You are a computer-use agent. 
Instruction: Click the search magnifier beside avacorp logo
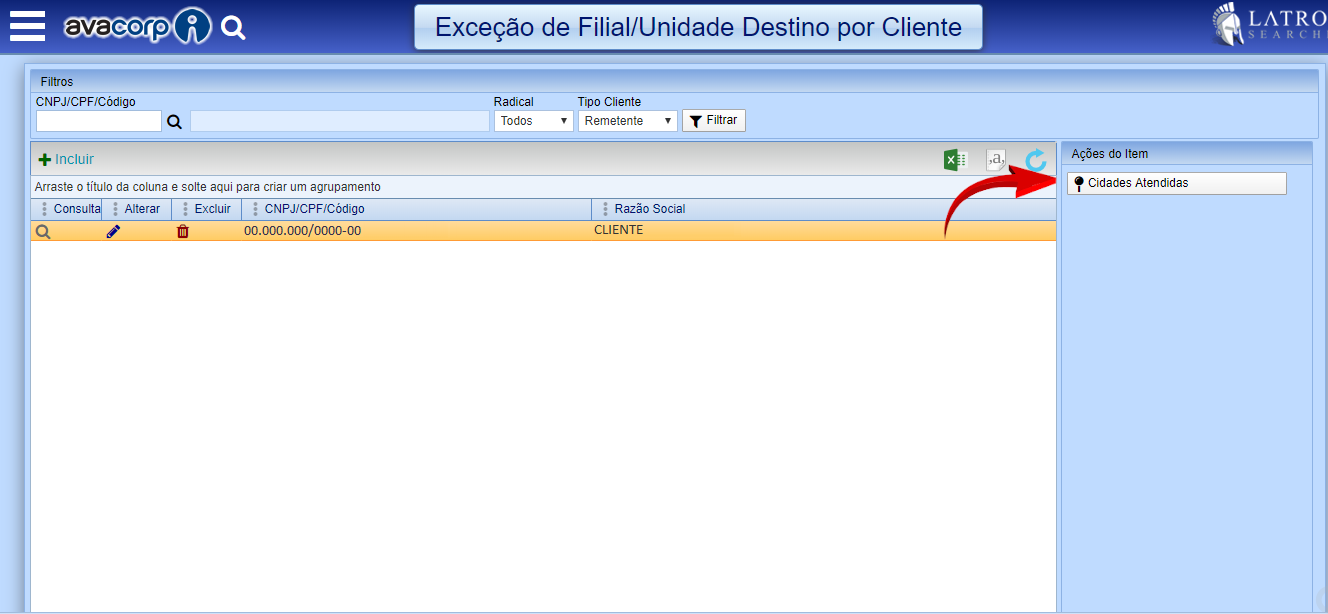click(233, 28)
